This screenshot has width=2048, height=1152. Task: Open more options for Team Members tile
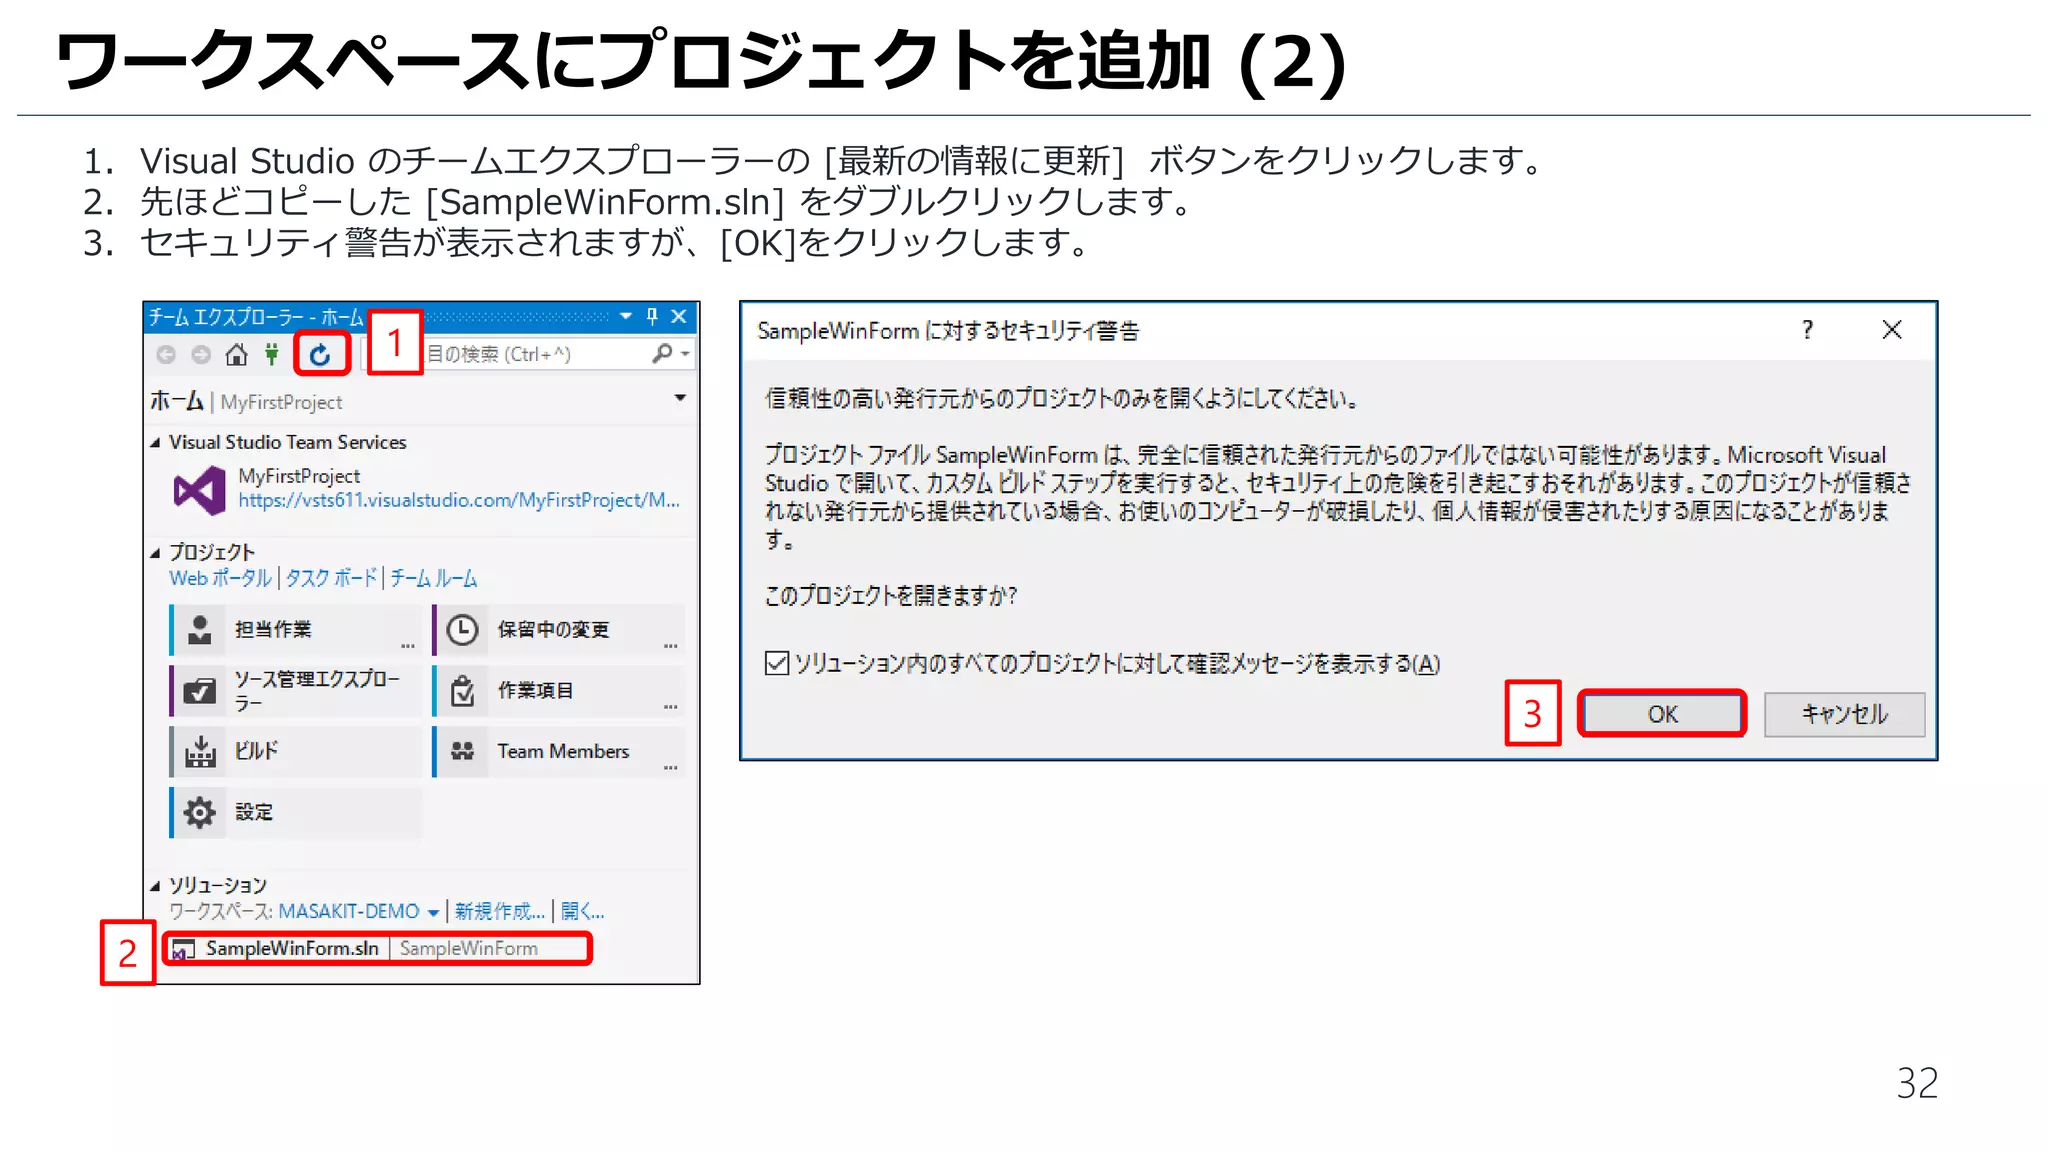671,768
